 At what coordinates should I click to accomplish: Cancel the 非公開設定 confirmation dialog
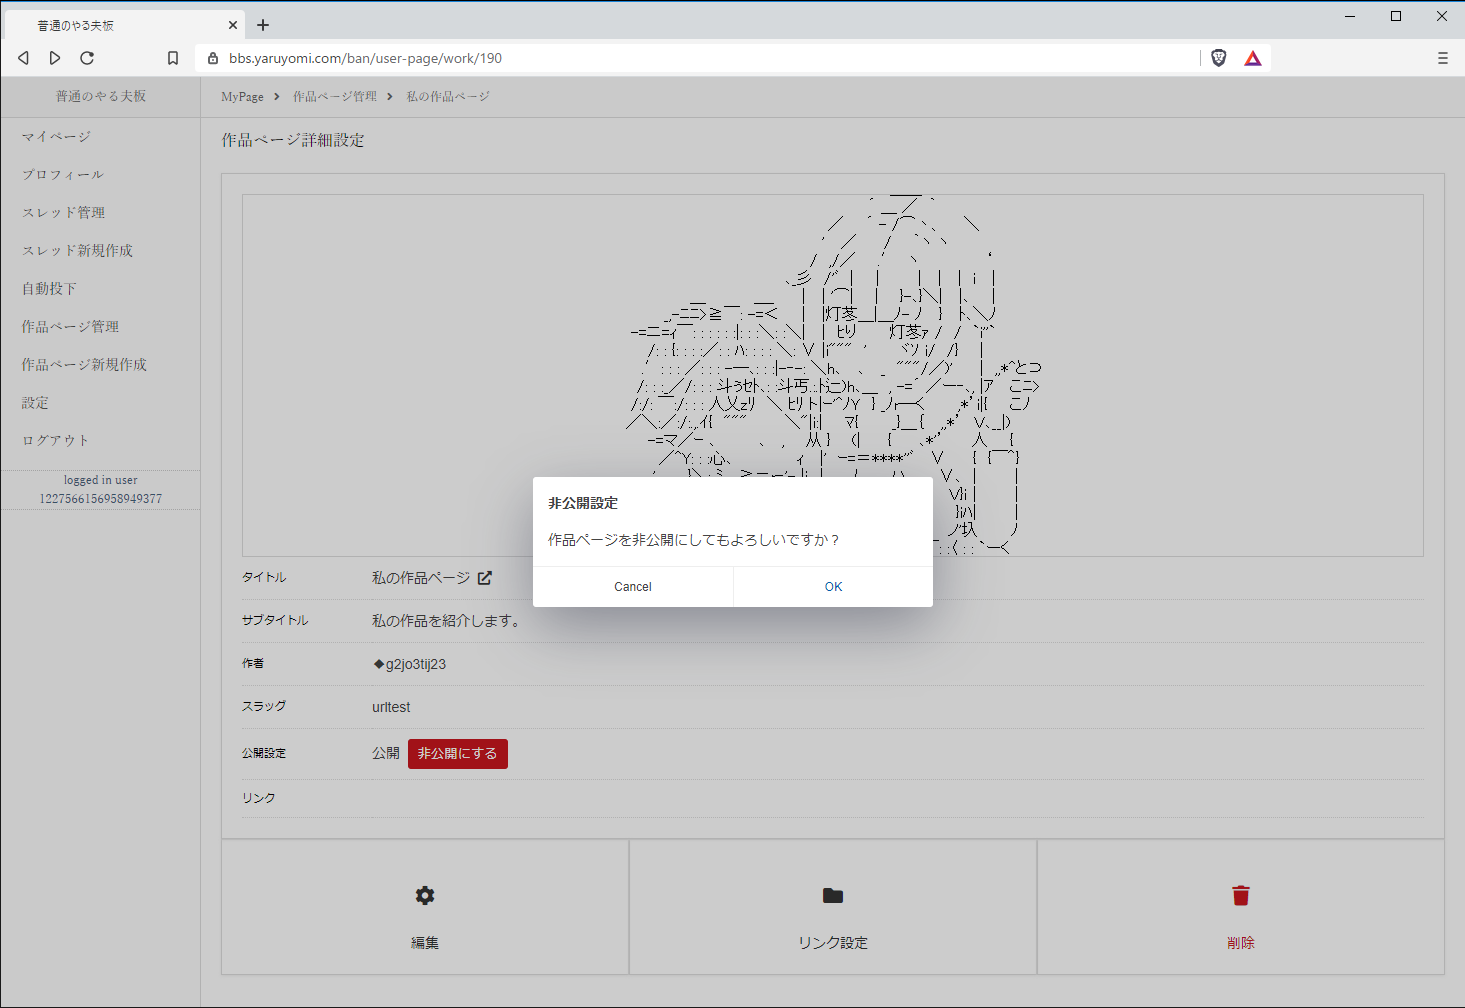coord(632,586)
